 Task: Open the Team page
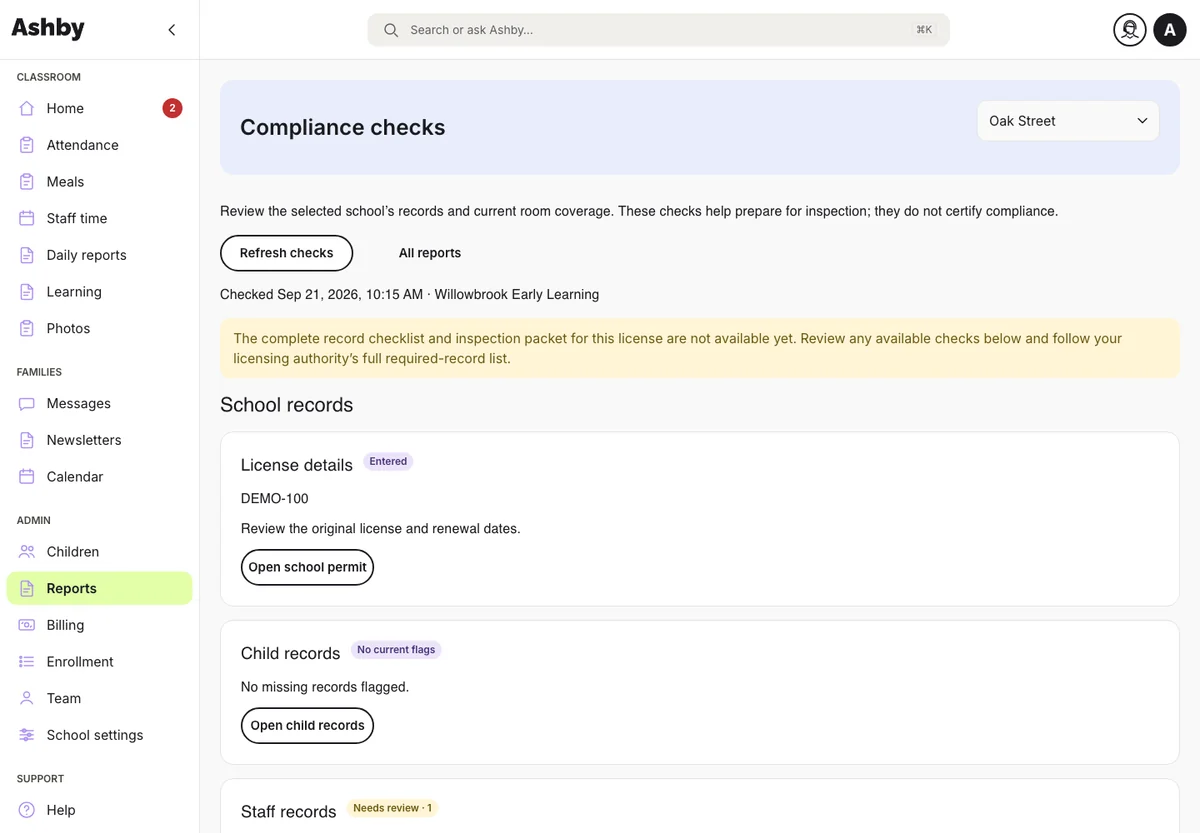pyautogui.click(x=100, y=698)
